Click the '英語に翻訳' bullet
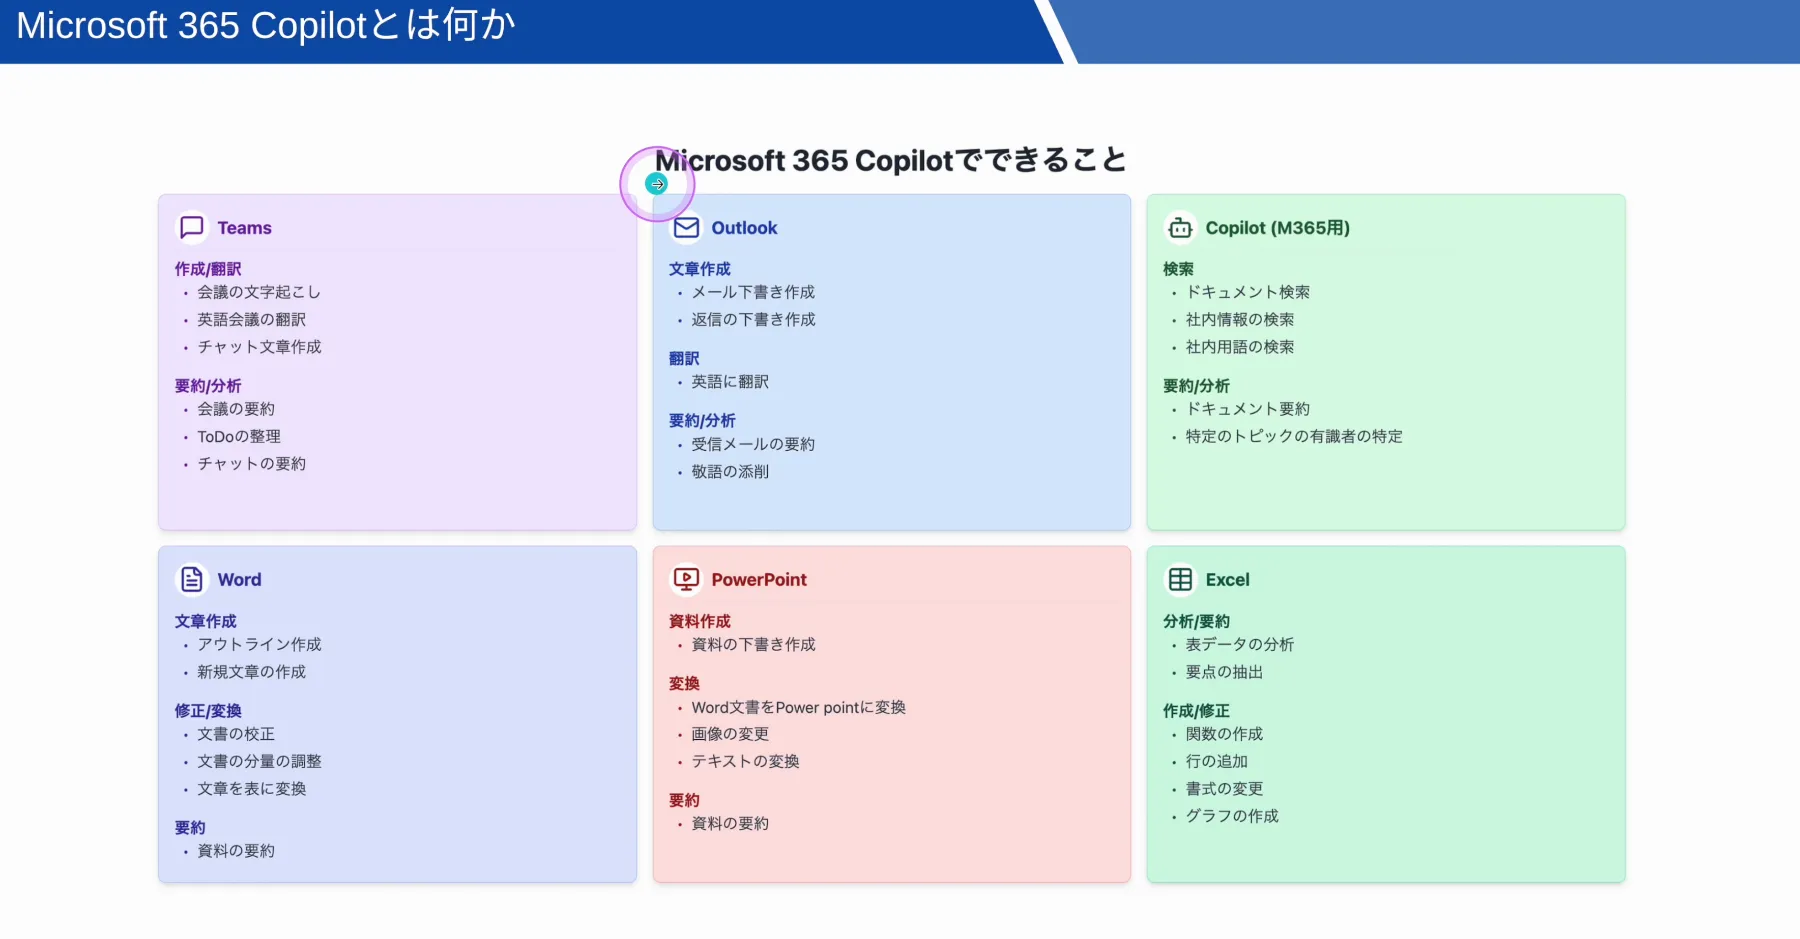Image resolution: width=1800 pixels, height=939 pixels. (x=731, y=382)
